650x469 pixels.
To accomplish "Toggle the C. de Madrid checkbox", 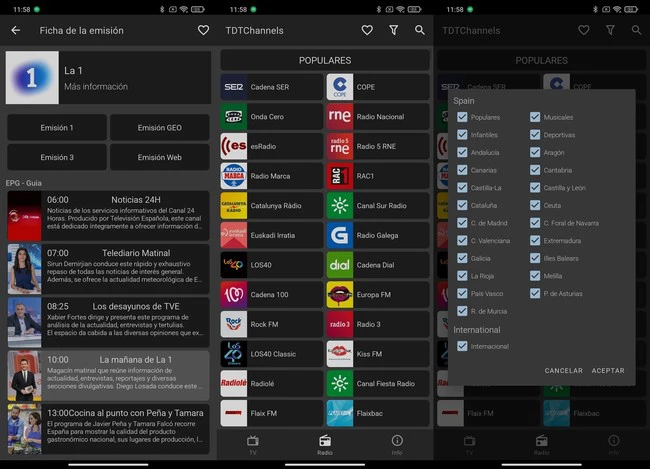I will 462,223.
